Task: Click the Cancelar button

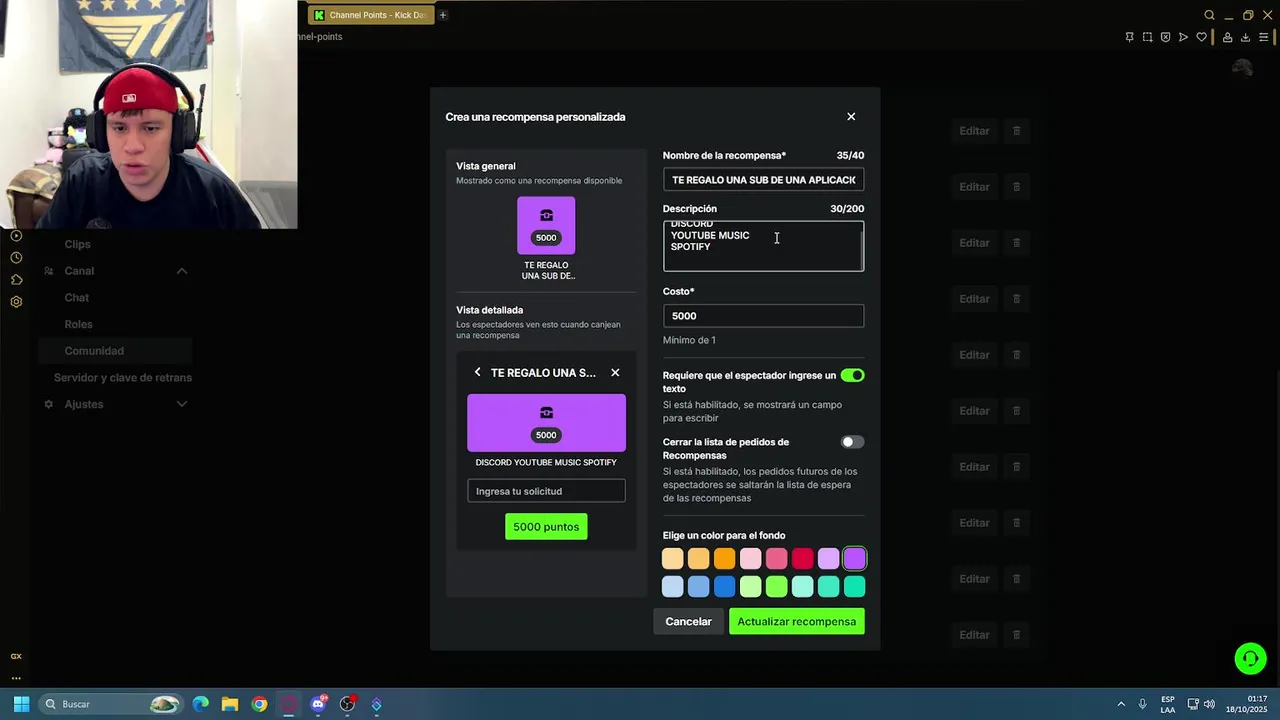Action: (689, 621)
